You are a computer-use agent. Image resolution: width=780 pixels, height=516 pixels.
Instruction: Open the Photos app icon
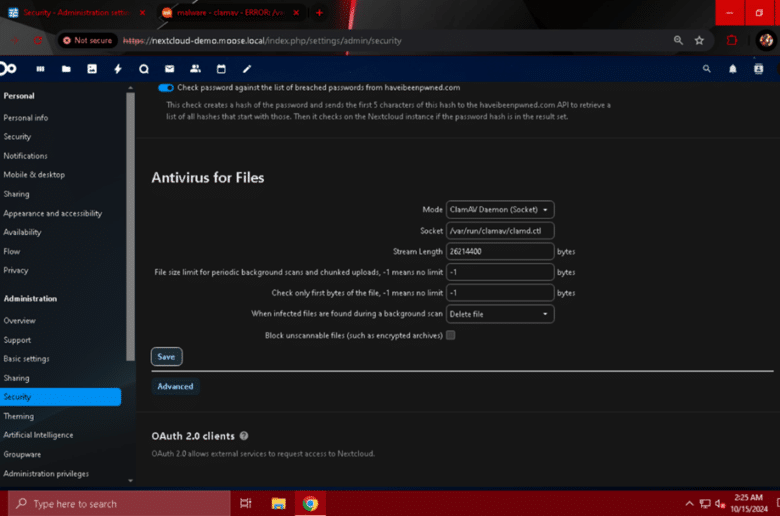point(92,69)
